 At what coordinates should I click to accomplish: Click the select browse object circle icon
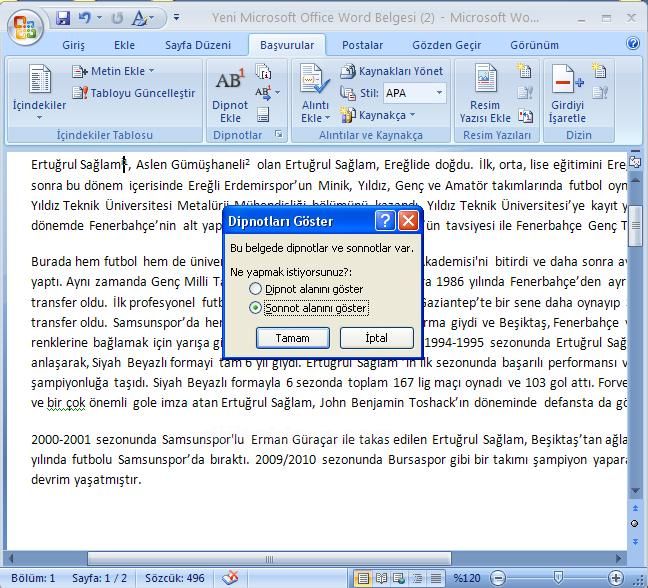[635, 524]
